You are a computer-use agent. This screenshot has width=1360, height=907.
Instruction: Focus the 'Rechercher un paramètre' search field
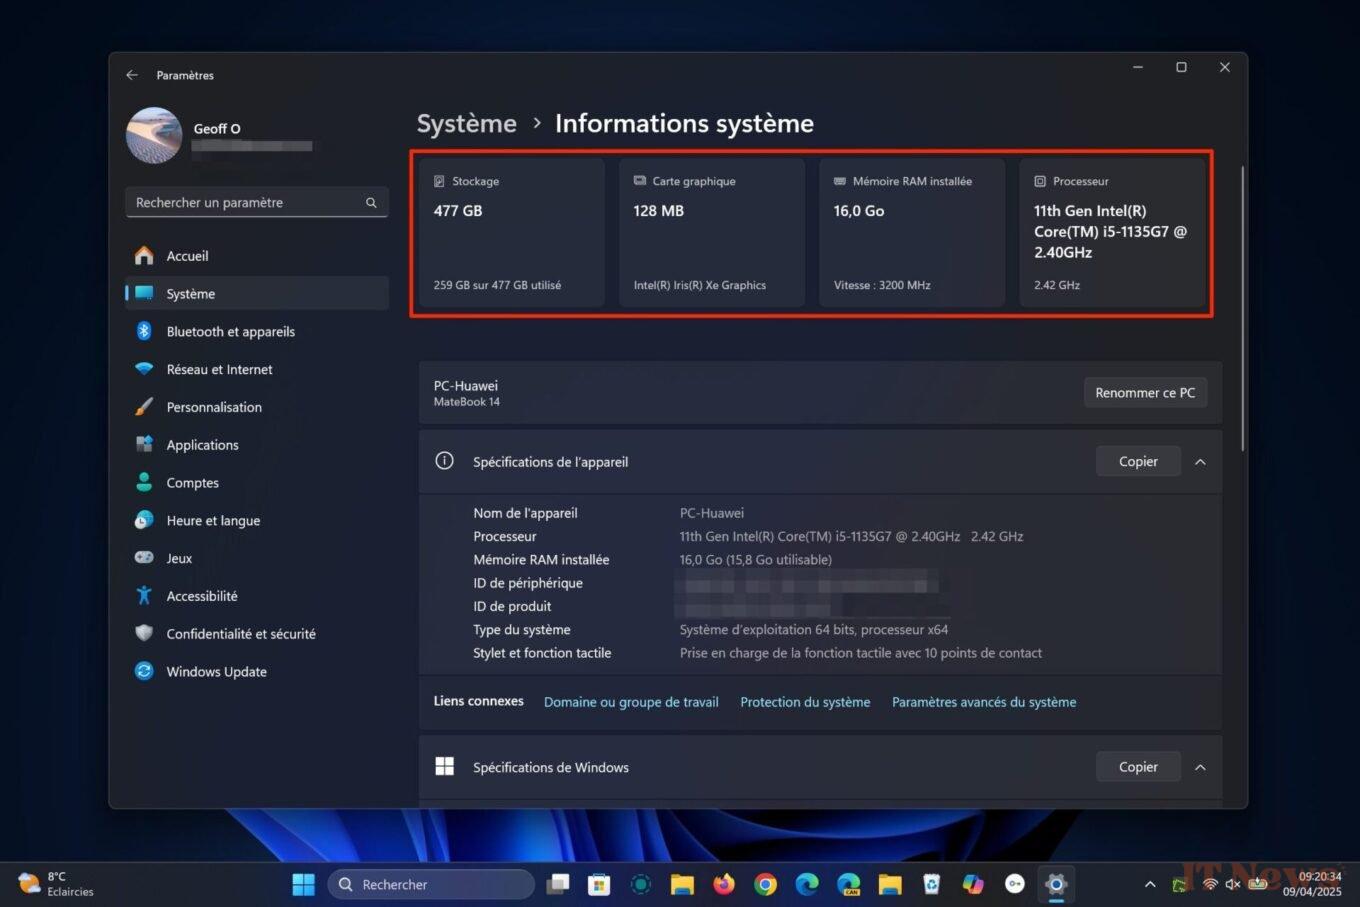click(256, 202)
